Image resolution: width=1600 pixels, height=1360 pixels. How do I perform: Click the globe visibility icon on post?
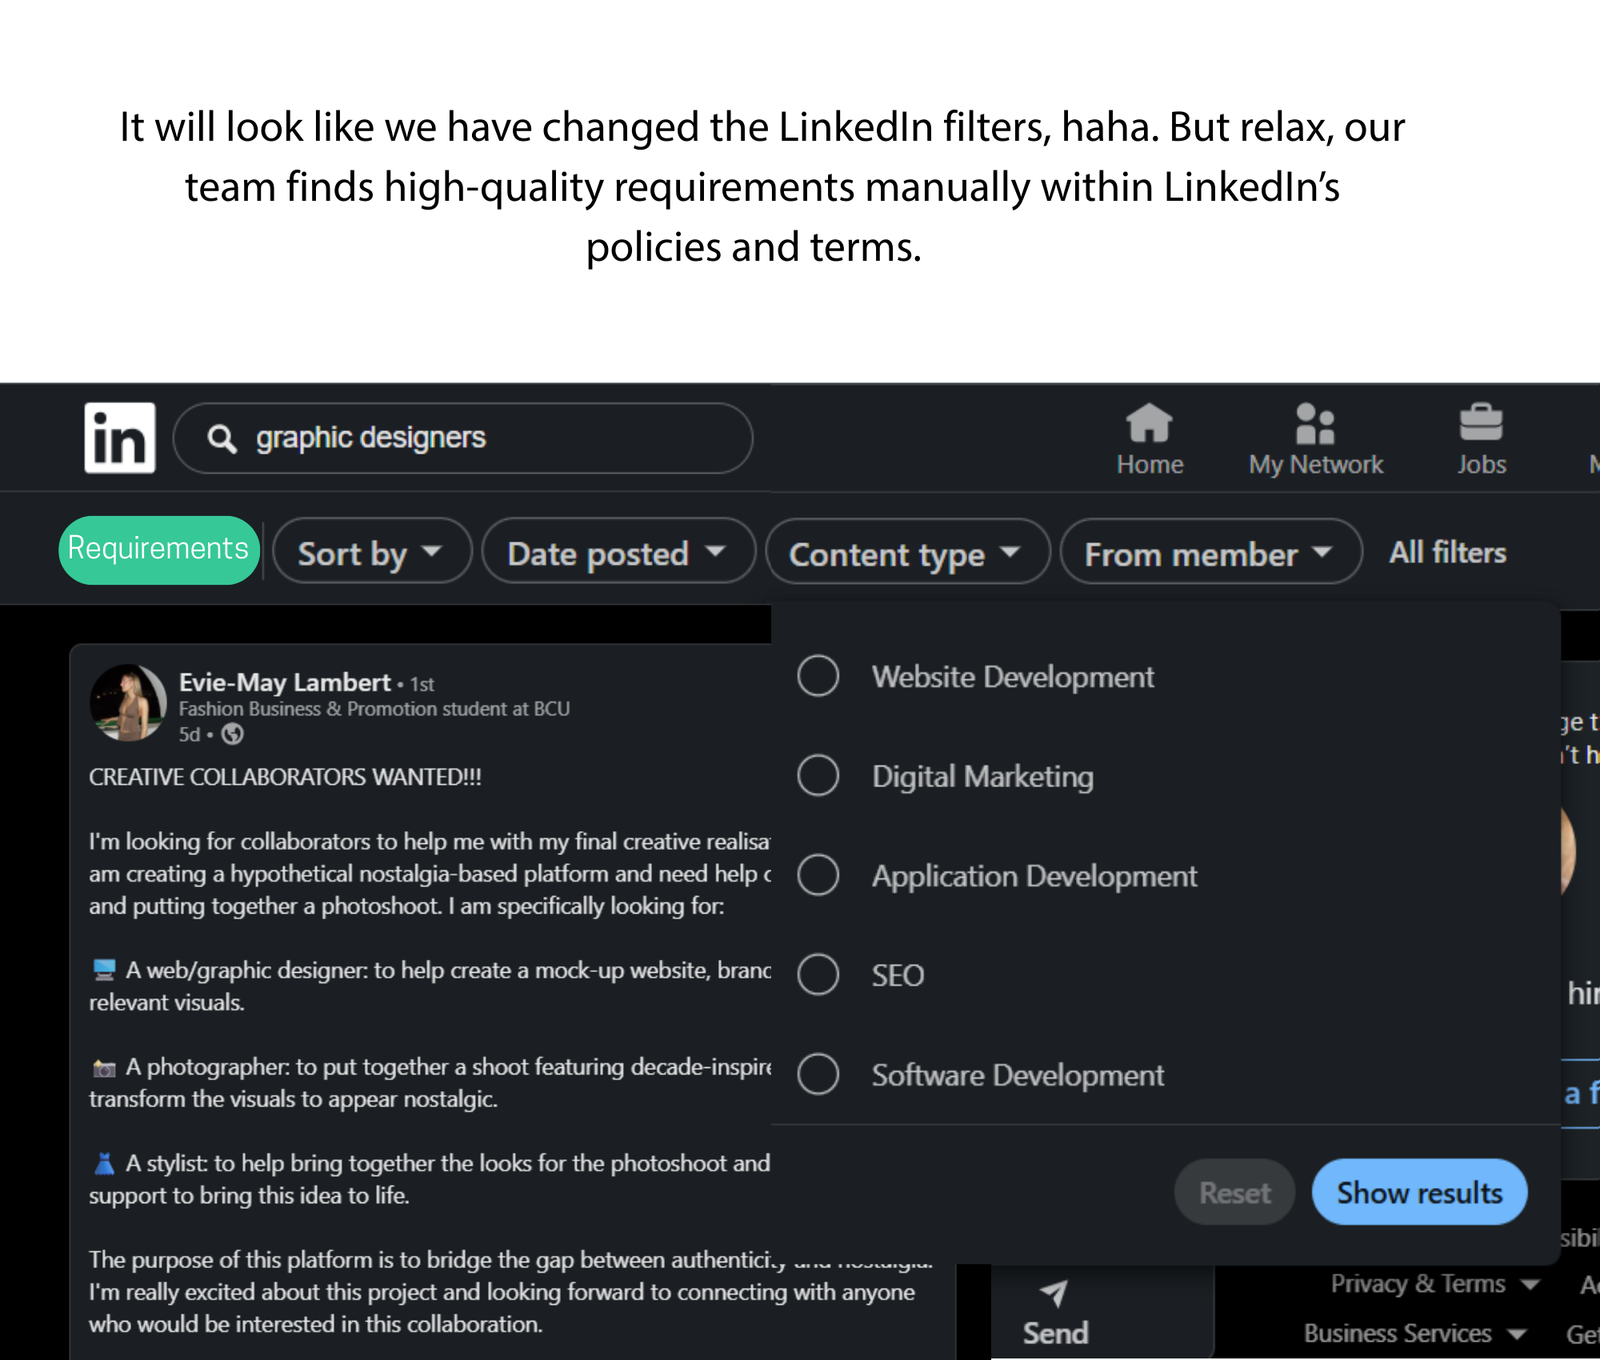(x=233, y=734)
